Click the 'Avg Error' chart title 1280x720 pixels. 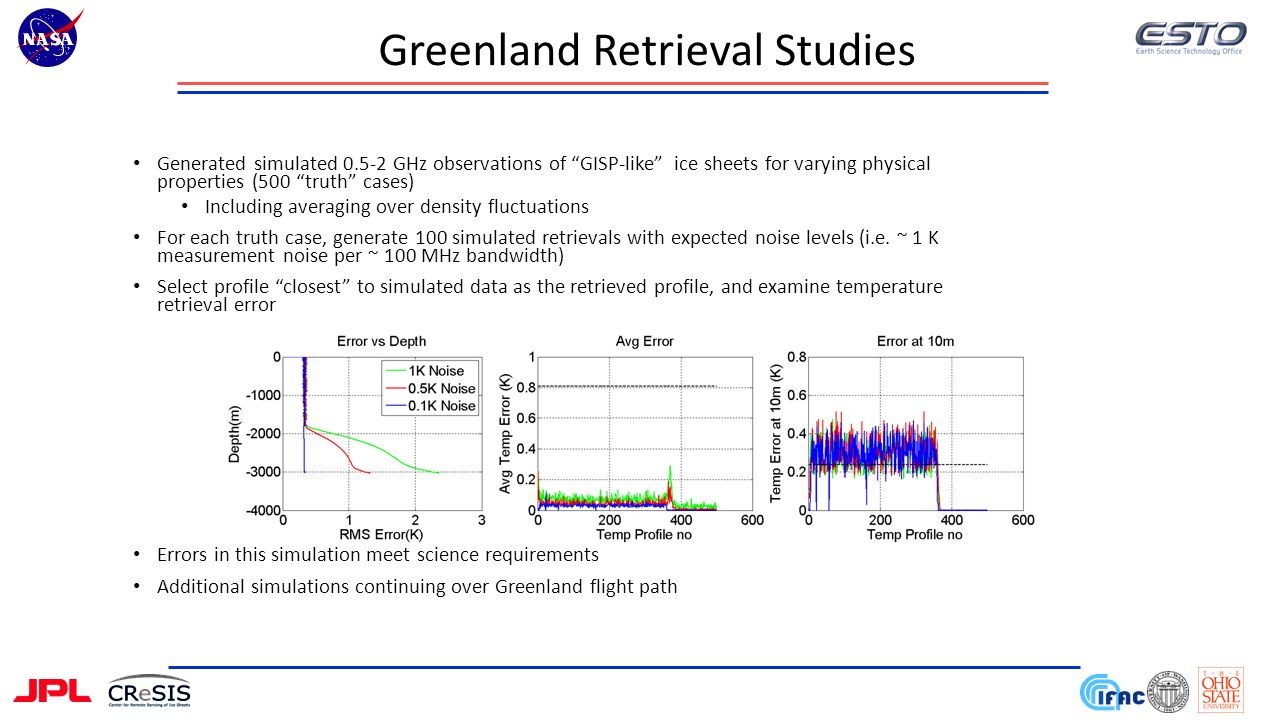click(x=645, y=341)
